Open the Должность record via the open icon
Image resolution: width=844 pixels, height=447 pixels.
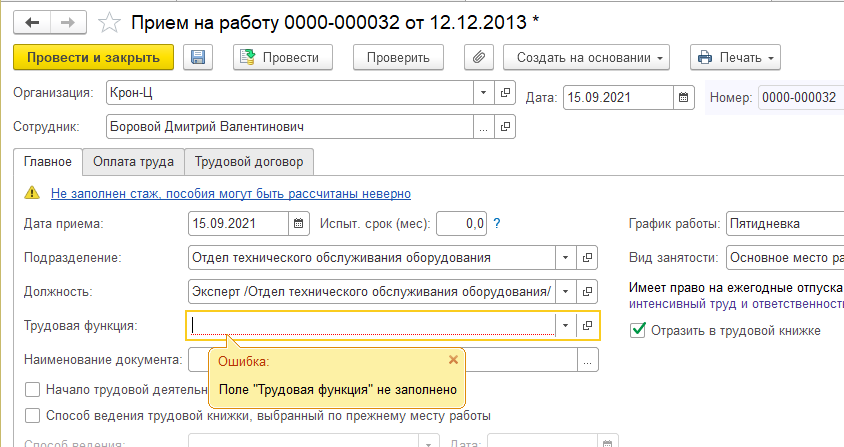587,291
